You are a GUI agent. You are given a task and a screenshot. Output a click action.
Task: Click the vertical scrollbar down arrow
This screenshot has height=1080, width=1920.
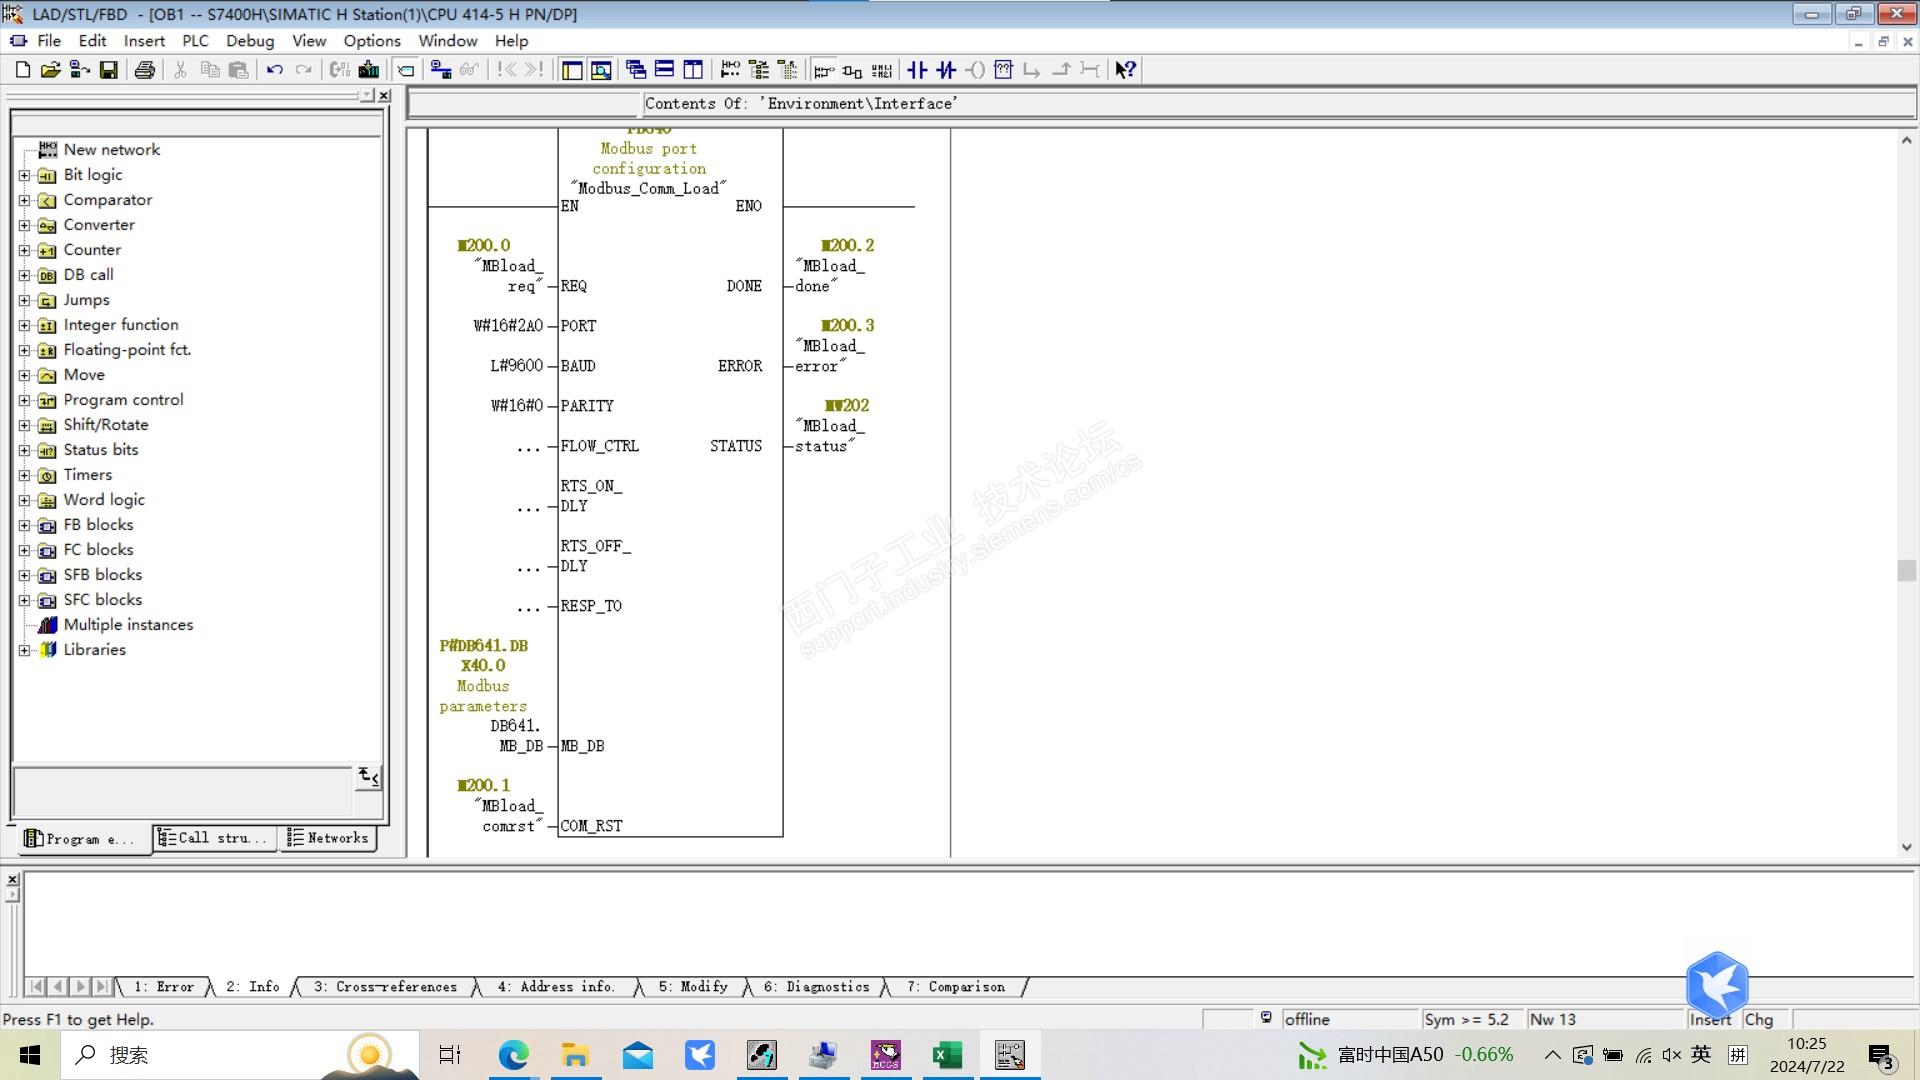(1906, 847)
